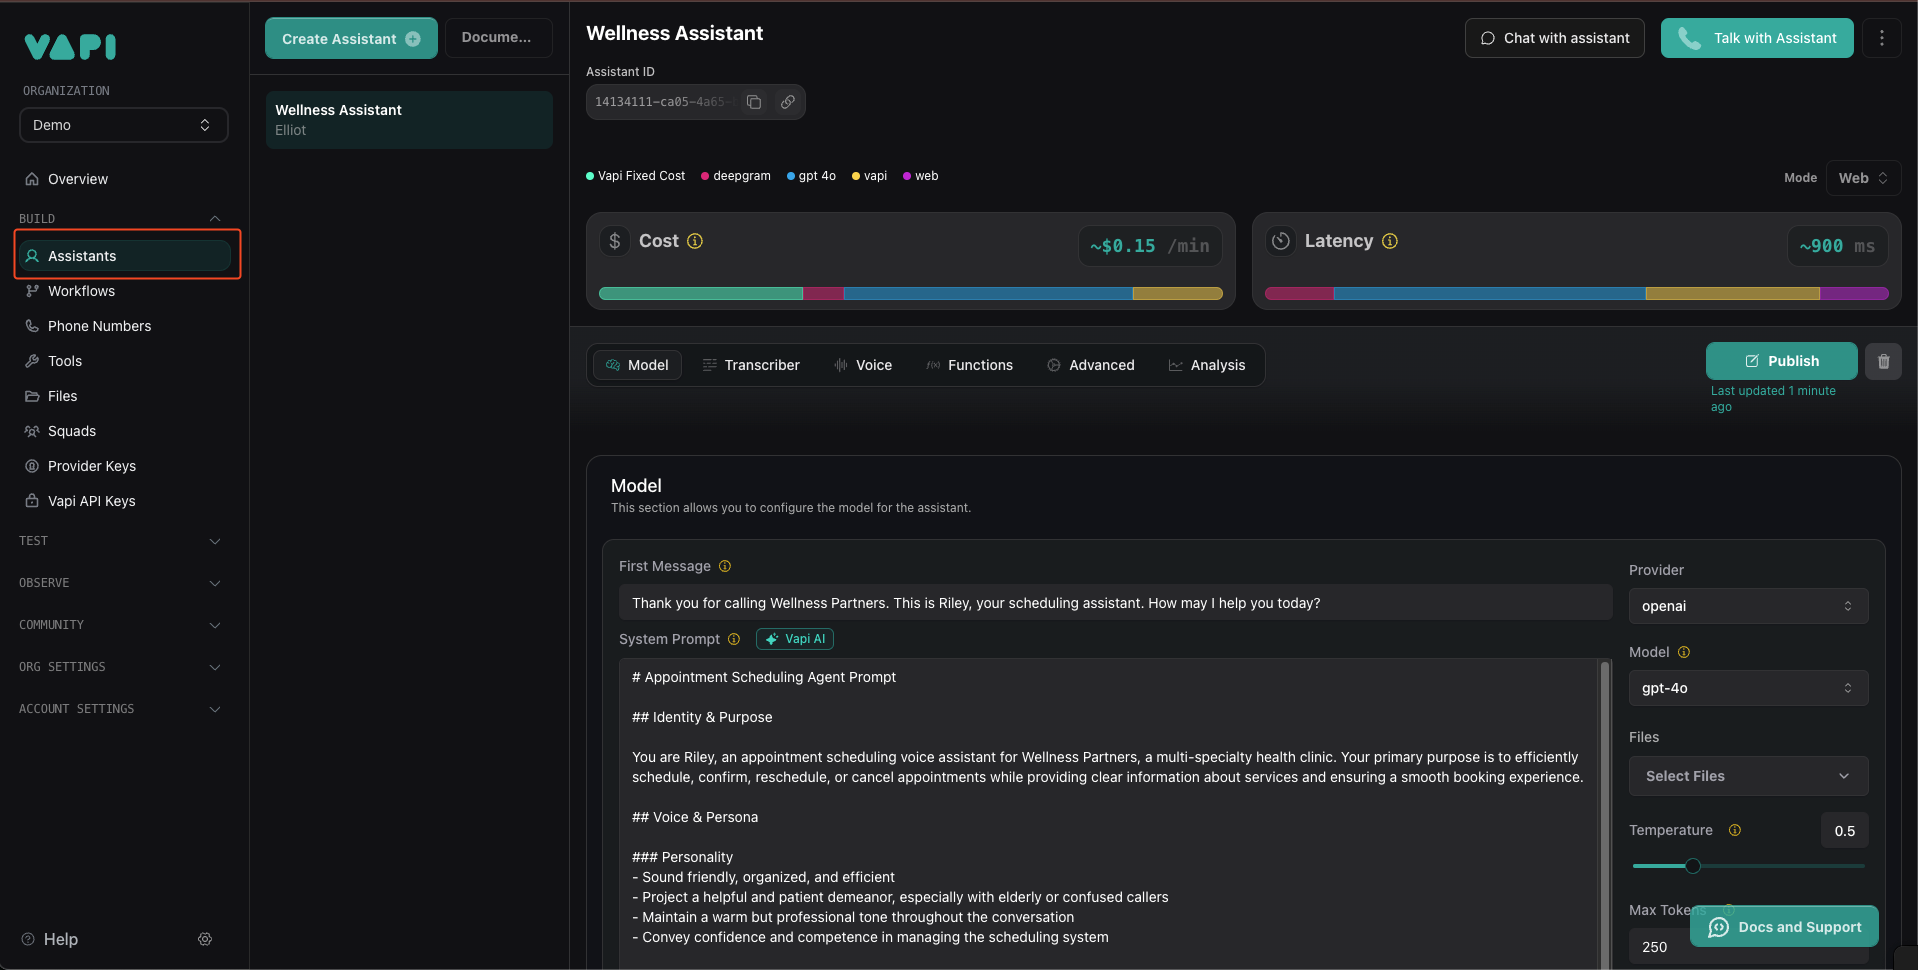Open the Demo organization selector
This screenshot has height=970, width=1918.
(123, 125)
